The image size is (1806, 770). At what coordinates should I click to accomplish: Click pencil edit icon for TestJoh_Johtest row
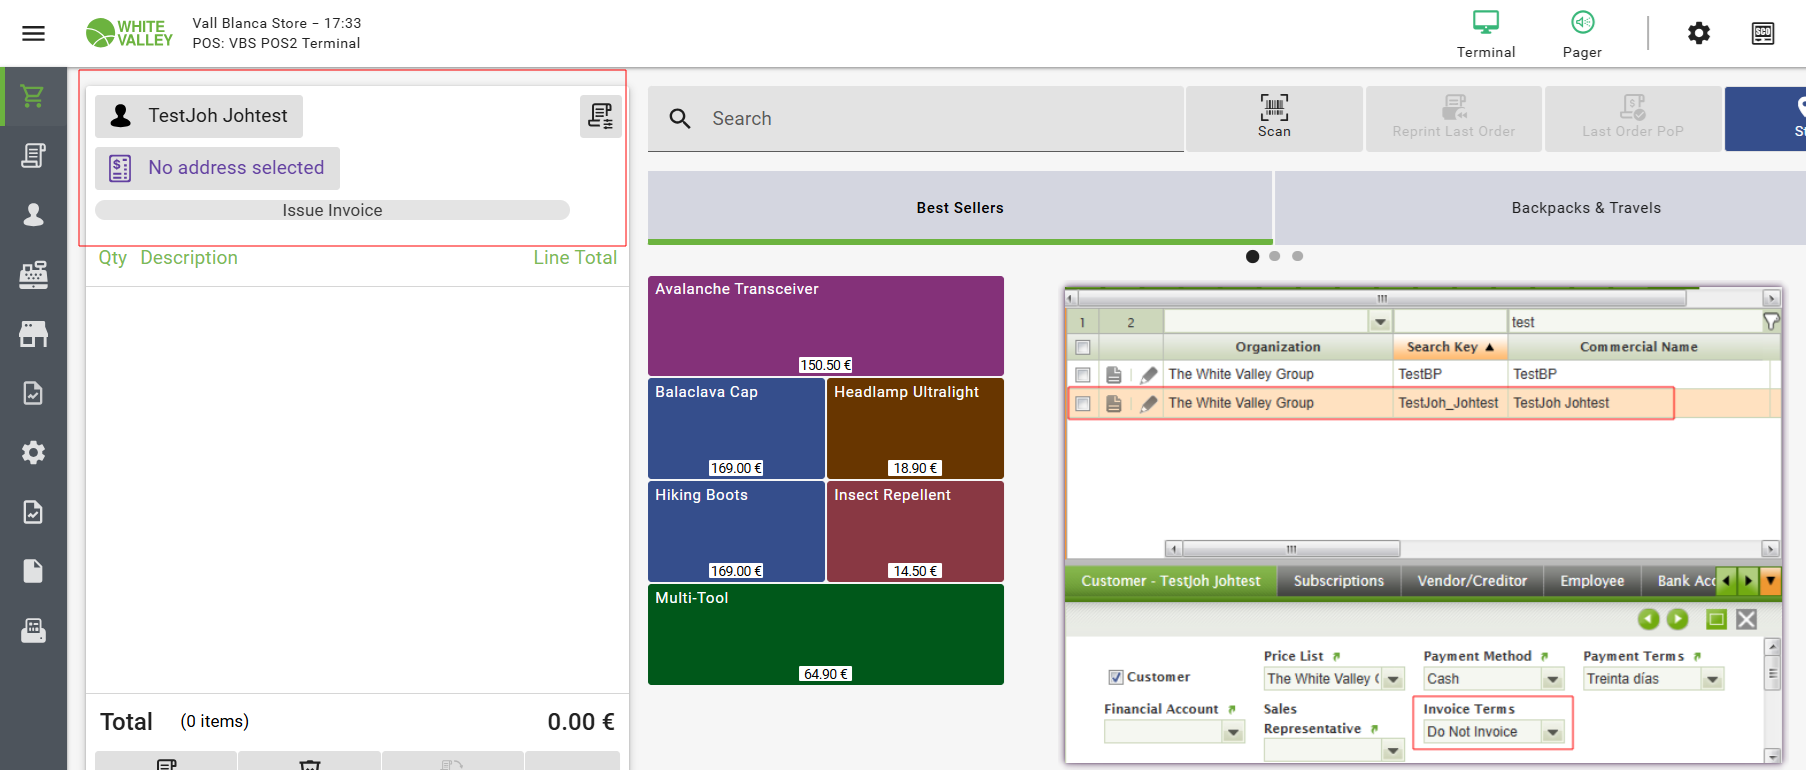tap(1148, 403)
